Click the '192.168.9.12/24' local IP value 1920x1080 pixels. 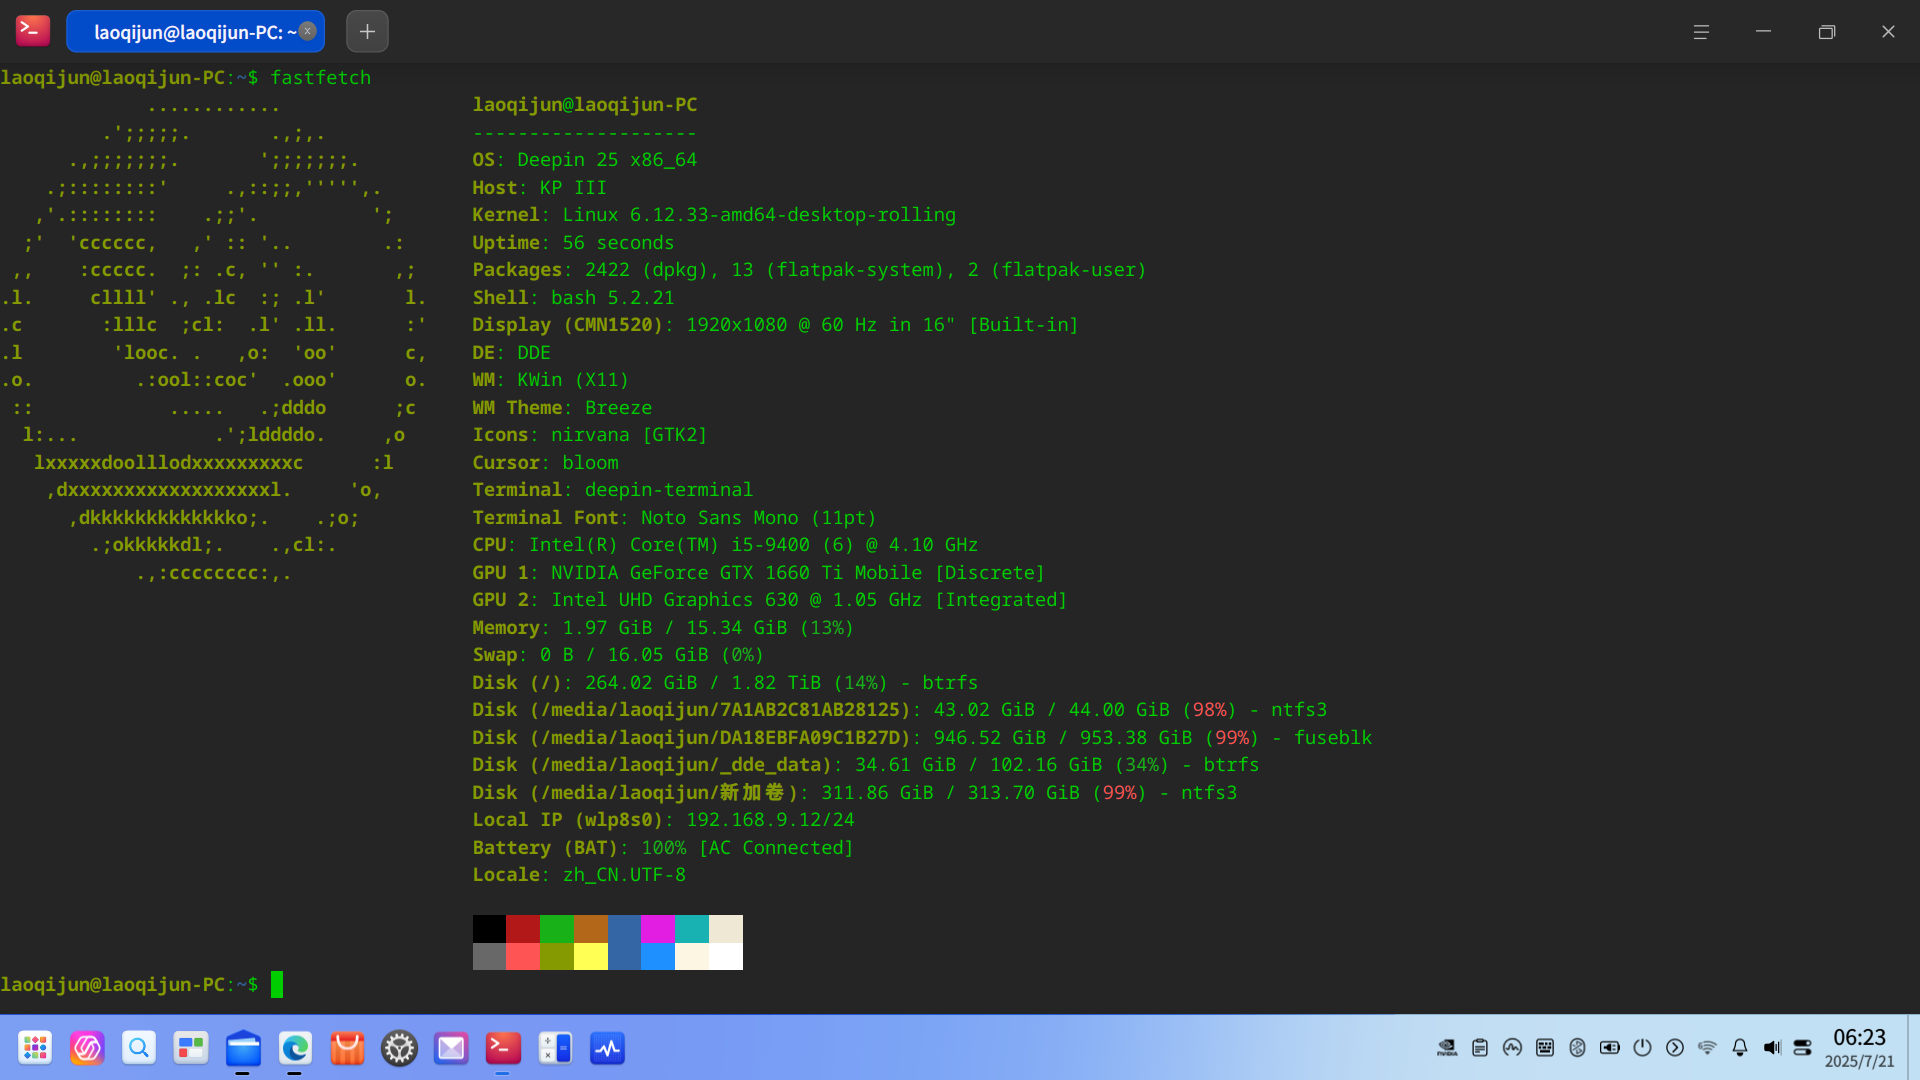[770, 820]
